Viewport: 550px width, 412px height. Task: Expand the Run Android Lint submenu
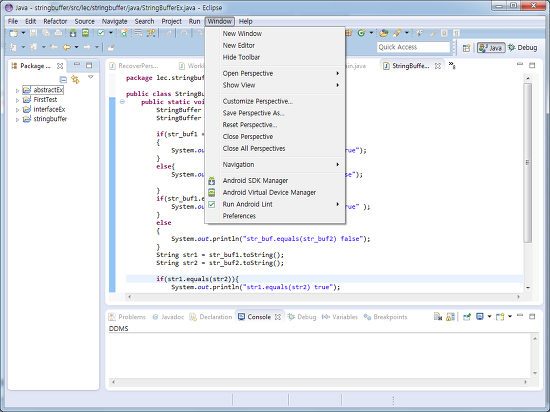(x=275, y=204)
